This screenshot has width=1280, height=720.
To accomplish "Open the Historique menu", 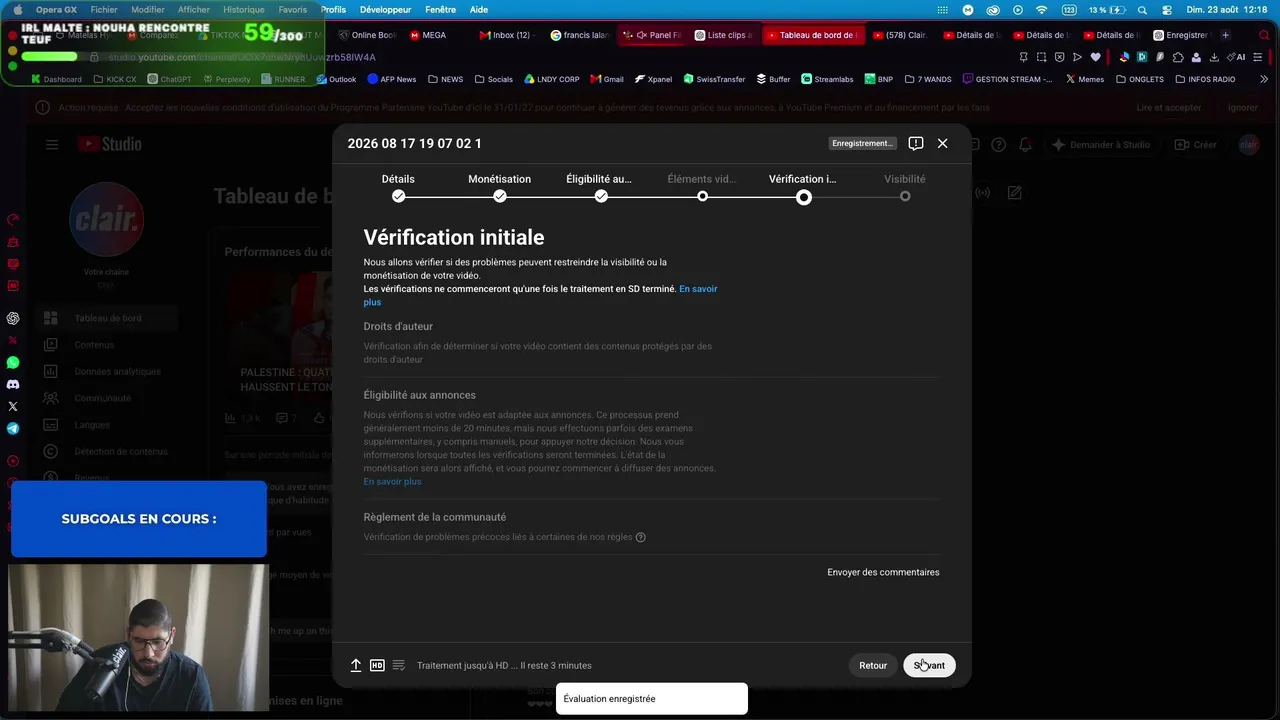I will (244, 10).
